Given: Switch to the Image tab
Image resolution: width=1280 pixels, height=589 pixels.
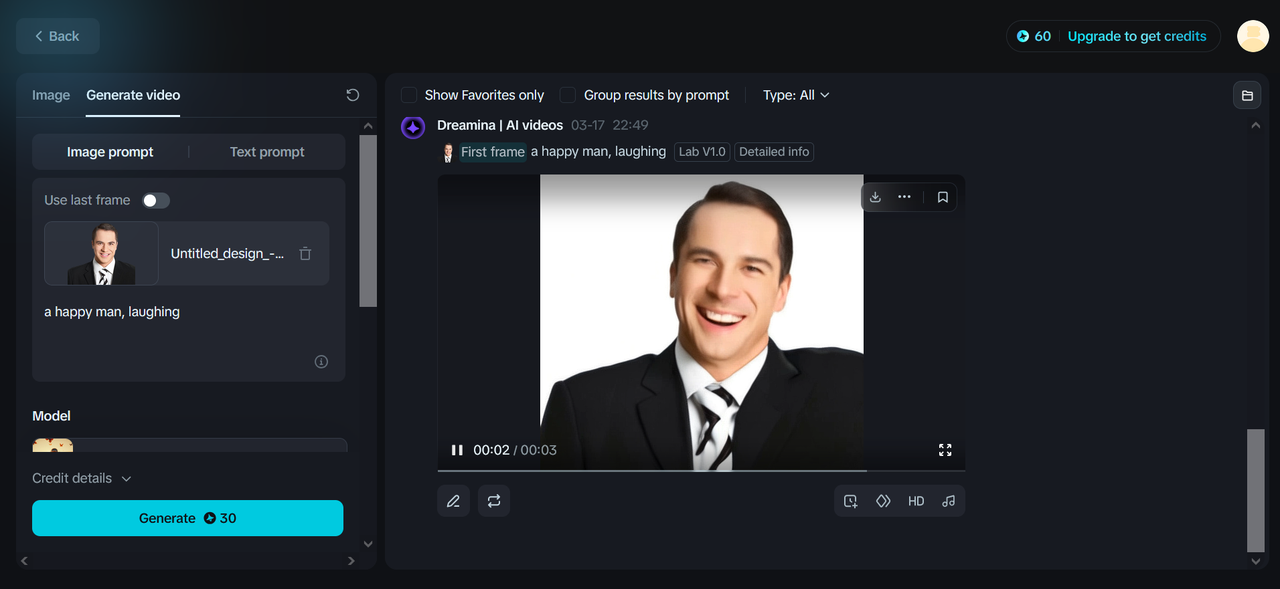Looking at the screenshot, I should 51,95.
